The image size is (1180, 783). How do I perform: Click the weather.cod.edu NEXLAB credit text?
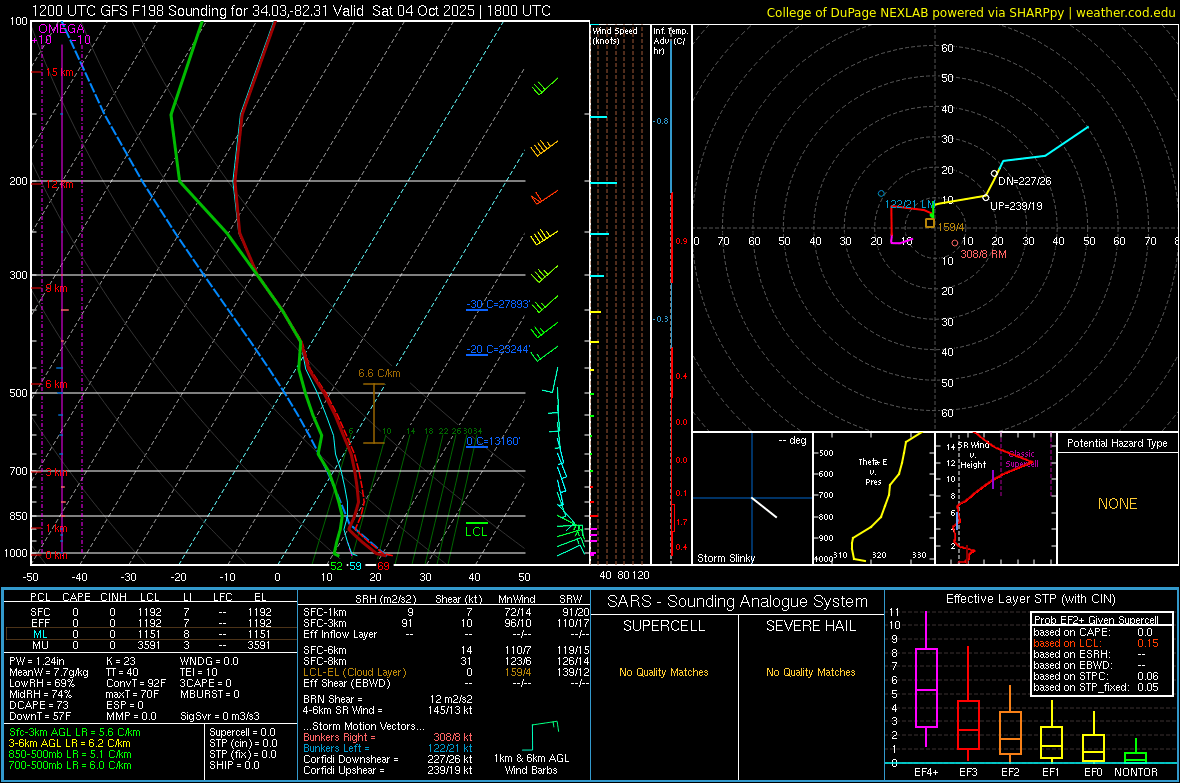(970, 12)
